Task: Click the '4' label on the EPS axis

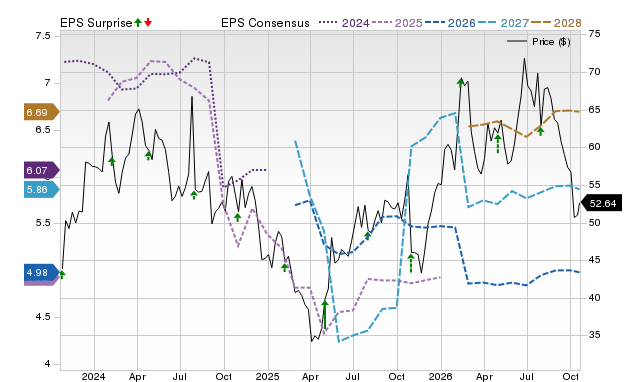Action: point(47,364)
